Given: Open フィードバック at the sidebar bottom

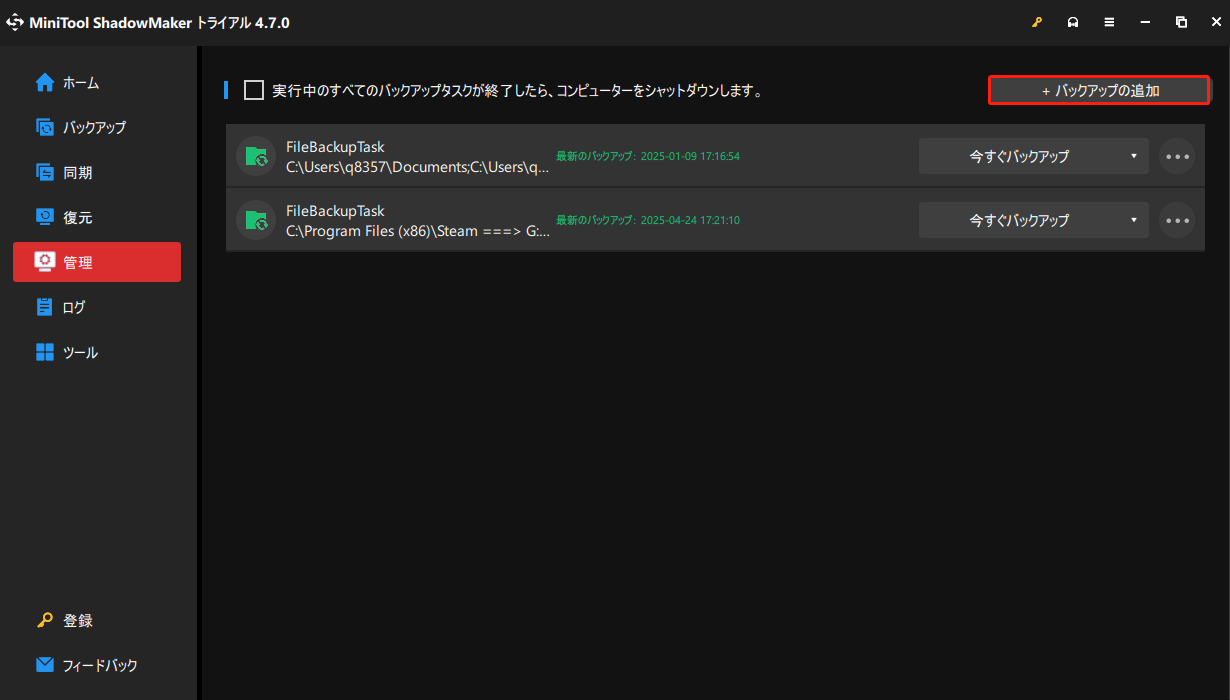Looking at the screenshot, I should 98,666.
